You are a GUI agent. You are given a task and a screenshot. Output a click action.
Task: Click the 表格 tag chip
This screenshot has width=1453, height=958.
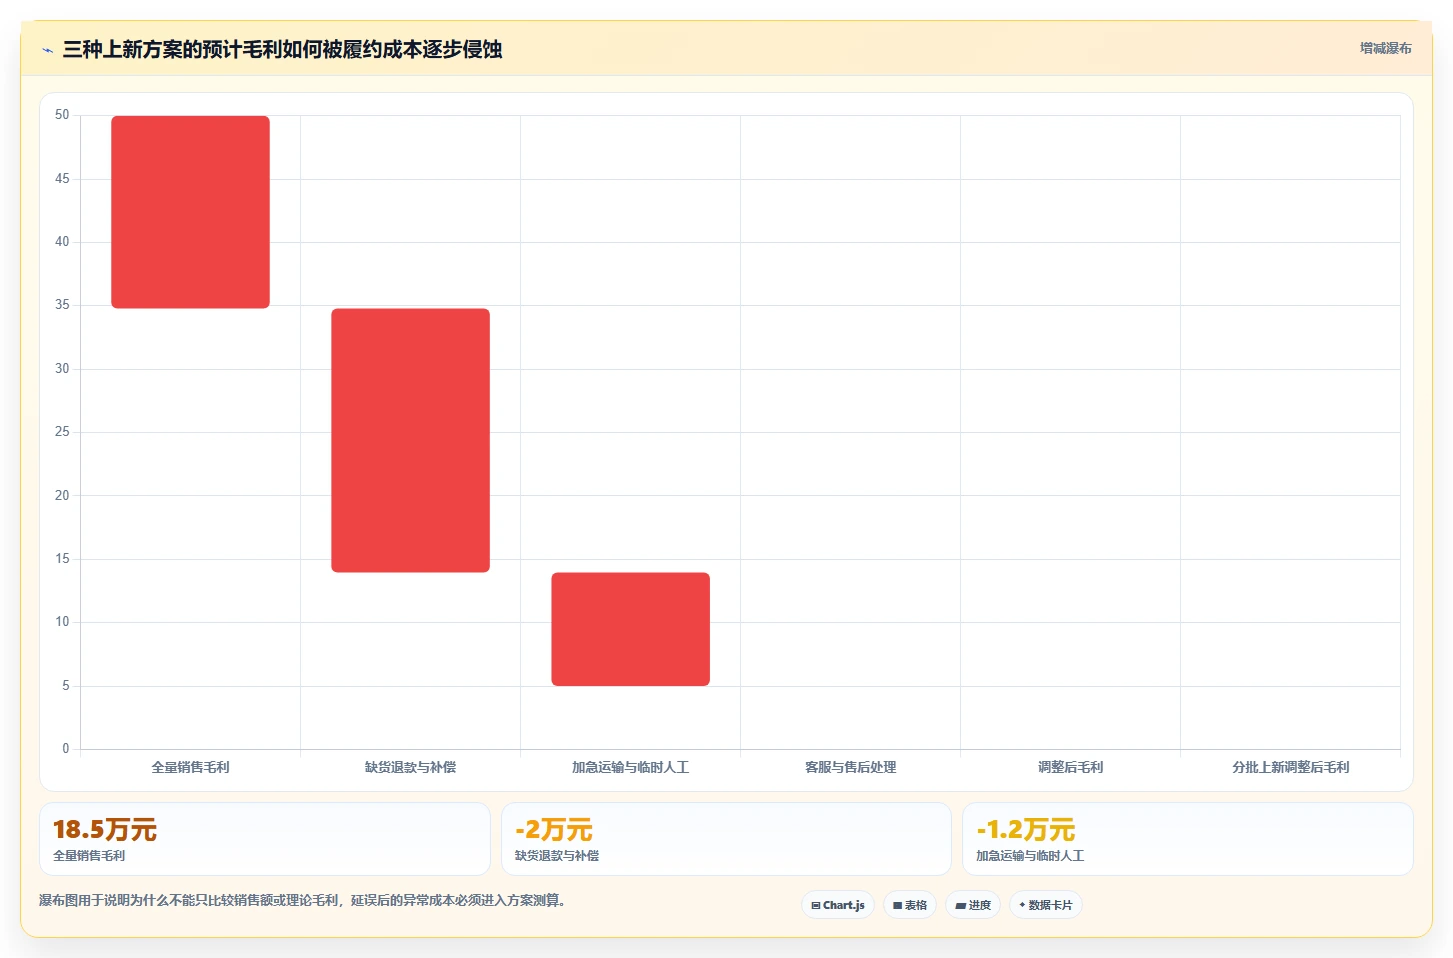pos(910,905)
